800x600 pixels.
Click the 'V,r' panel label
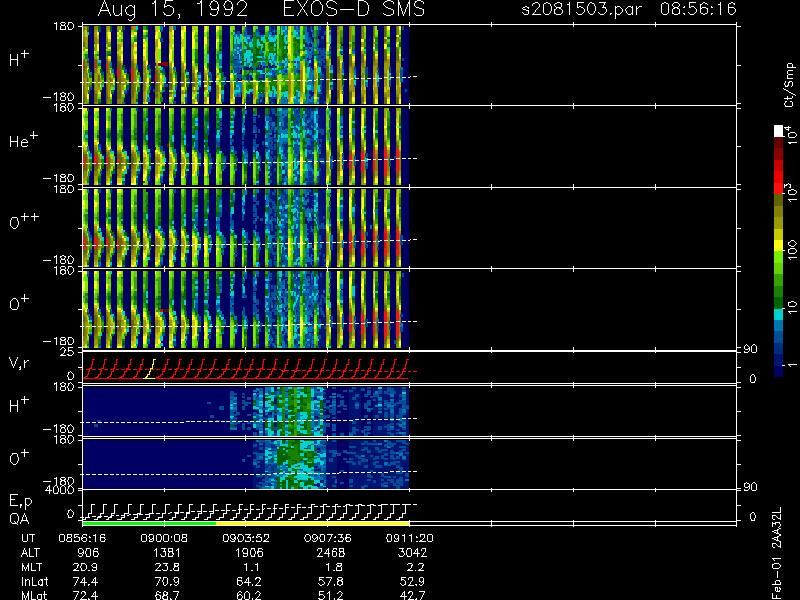(19, 363)
